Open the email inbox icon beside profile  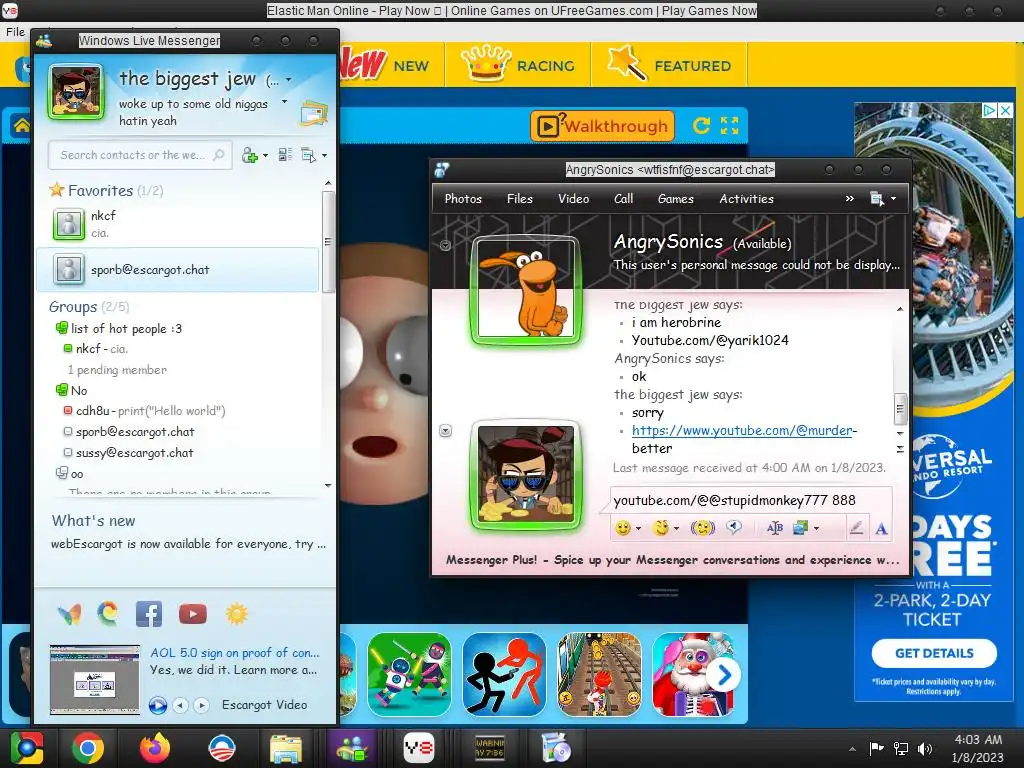(314, 114)
